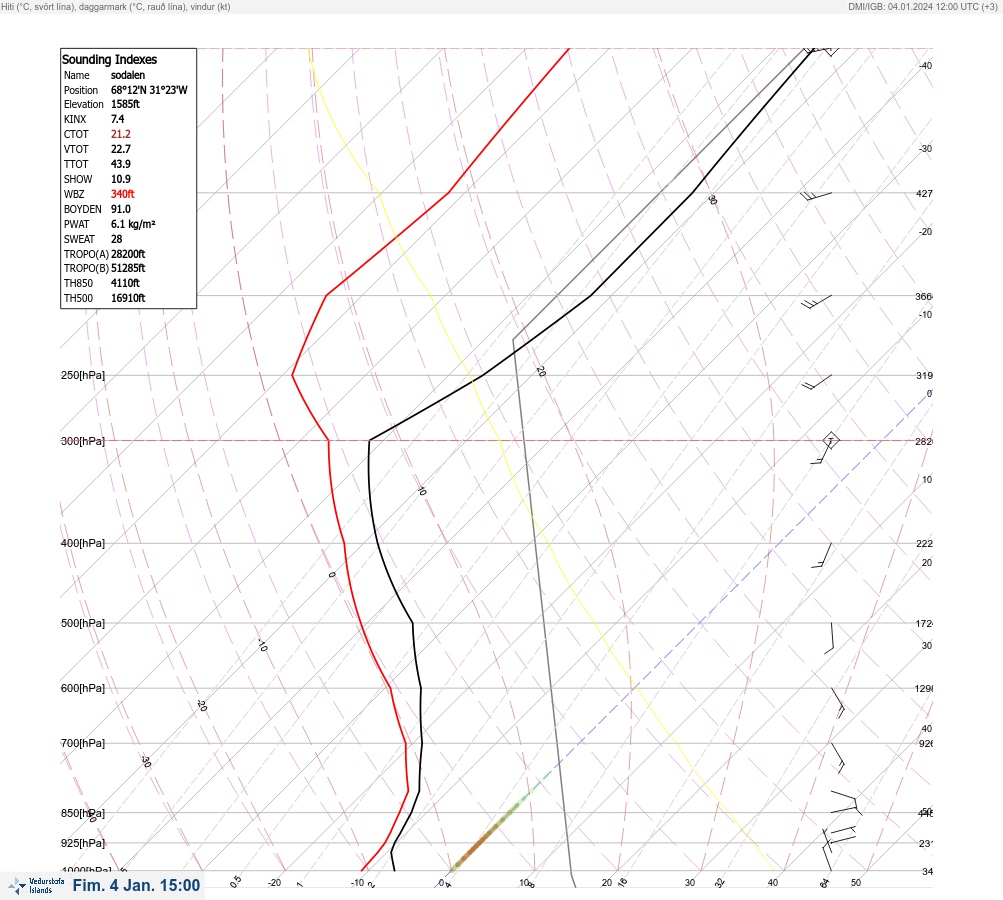Click the red CTOT value 21.2
This screenshot has width=1003, height=900.
click(x=121, y=134)
